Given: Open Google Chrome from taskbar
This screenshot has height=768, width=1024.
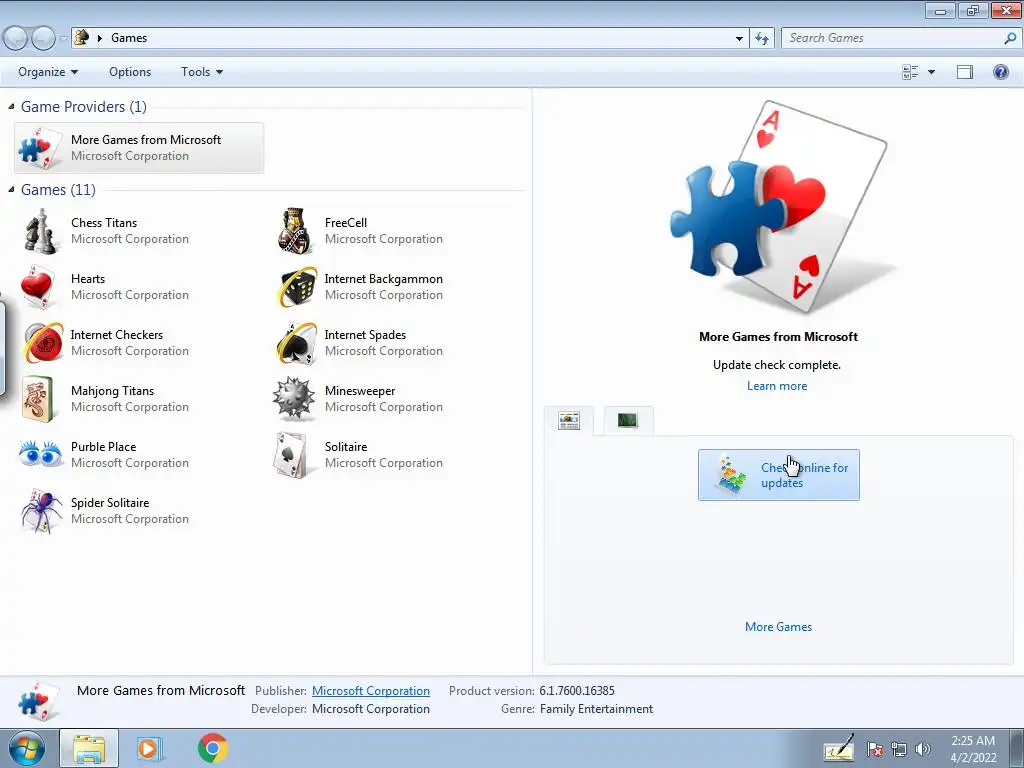Looking at the screenshot, I should click(213, 748).
